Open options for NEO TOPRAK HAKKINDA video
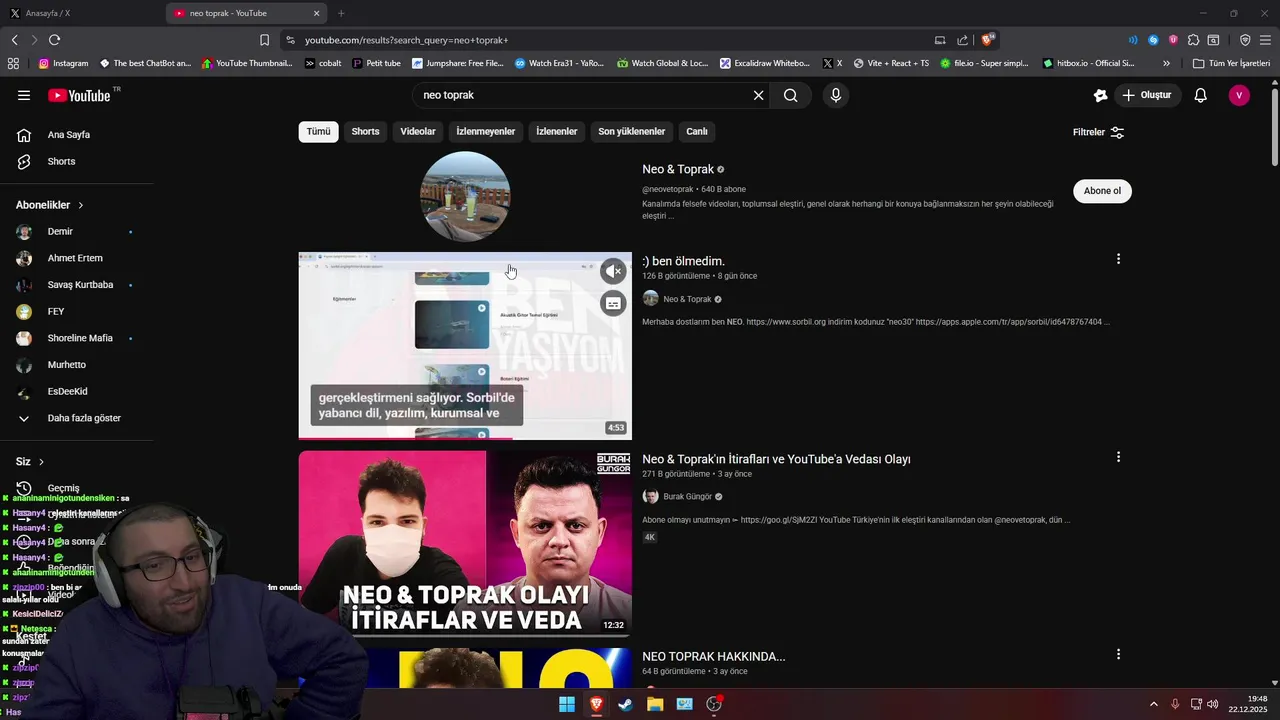This screenshot has height=720, width=1280. pos(1118,654)
